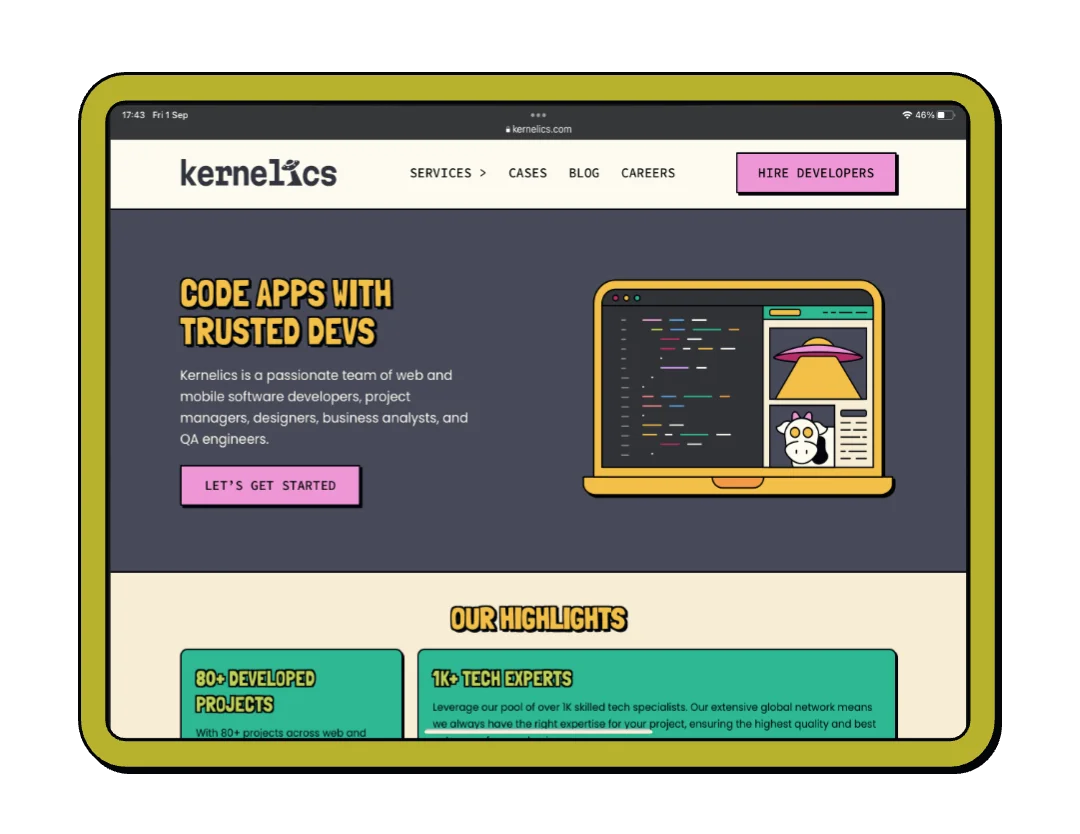
Task: Tap the kernelics.com address bar
Action: coord(539,129)
